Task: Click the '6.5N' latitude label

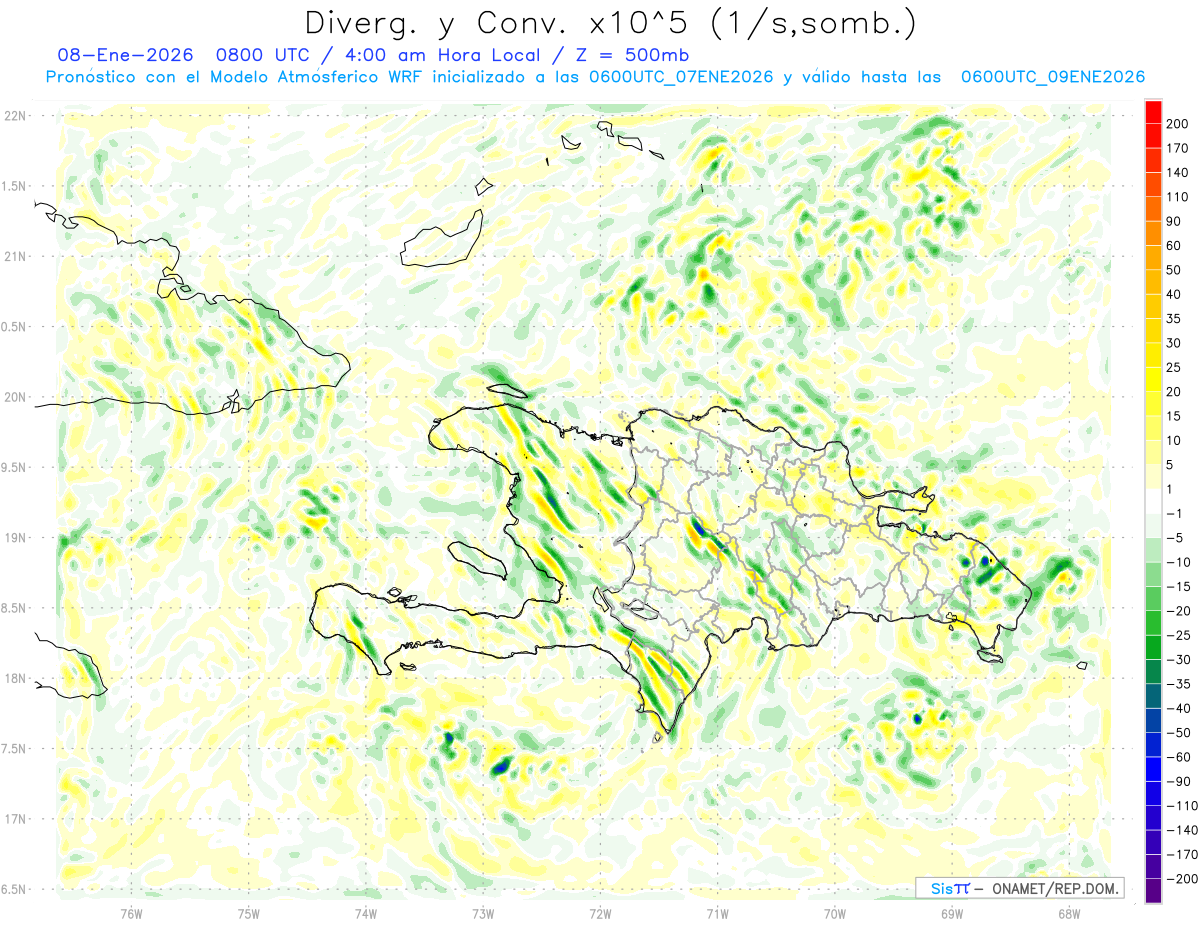Action: coord(15,889)
